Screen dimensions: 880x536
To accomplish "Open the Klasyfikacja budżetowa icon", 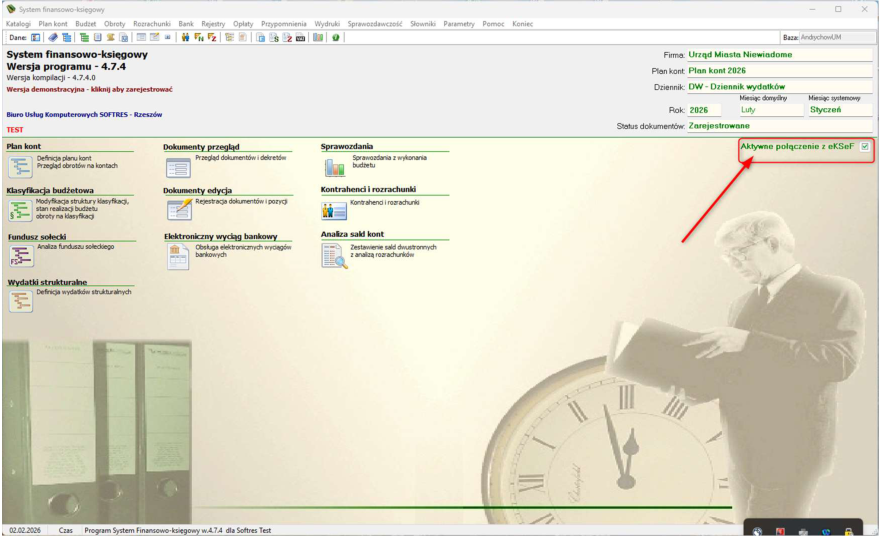I will [20, 211].
